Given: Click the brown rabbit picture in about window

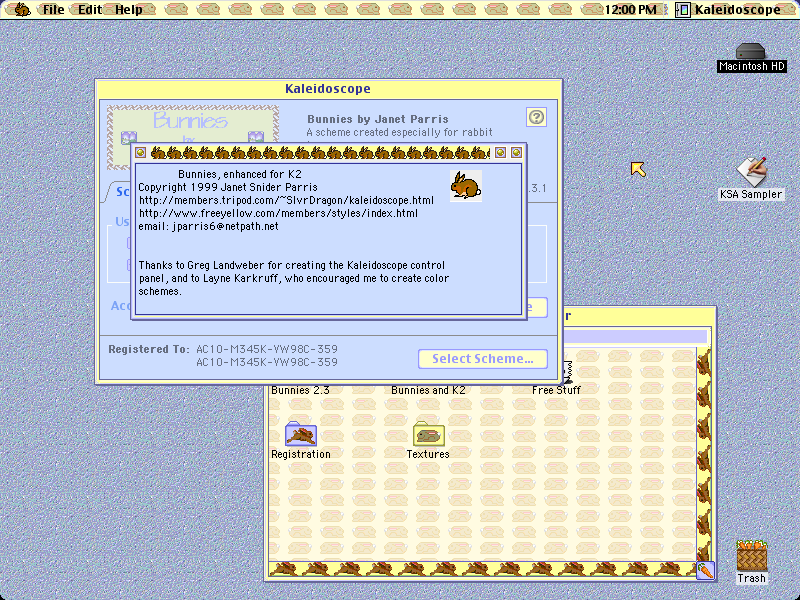Looking at the screenshot, I should click(x=466, y=186).
